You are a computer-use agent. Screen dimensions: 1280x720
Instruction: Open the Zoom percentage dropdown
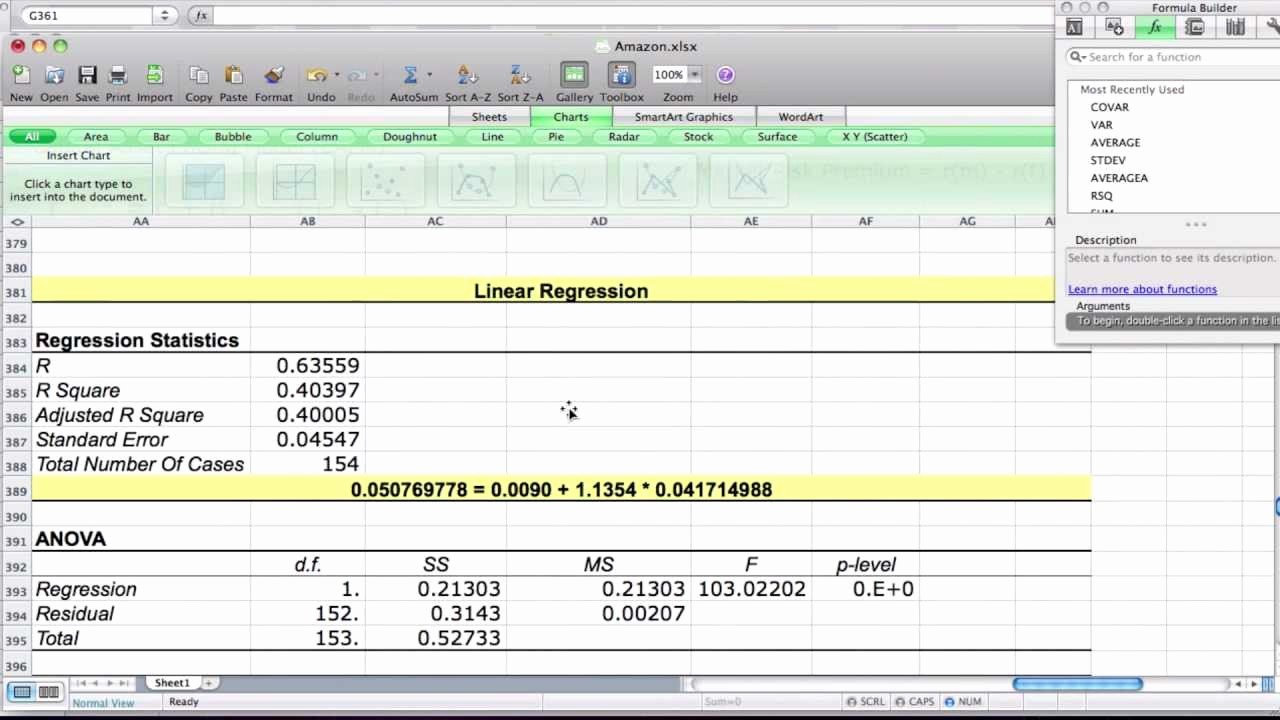[x=694, y=74]
